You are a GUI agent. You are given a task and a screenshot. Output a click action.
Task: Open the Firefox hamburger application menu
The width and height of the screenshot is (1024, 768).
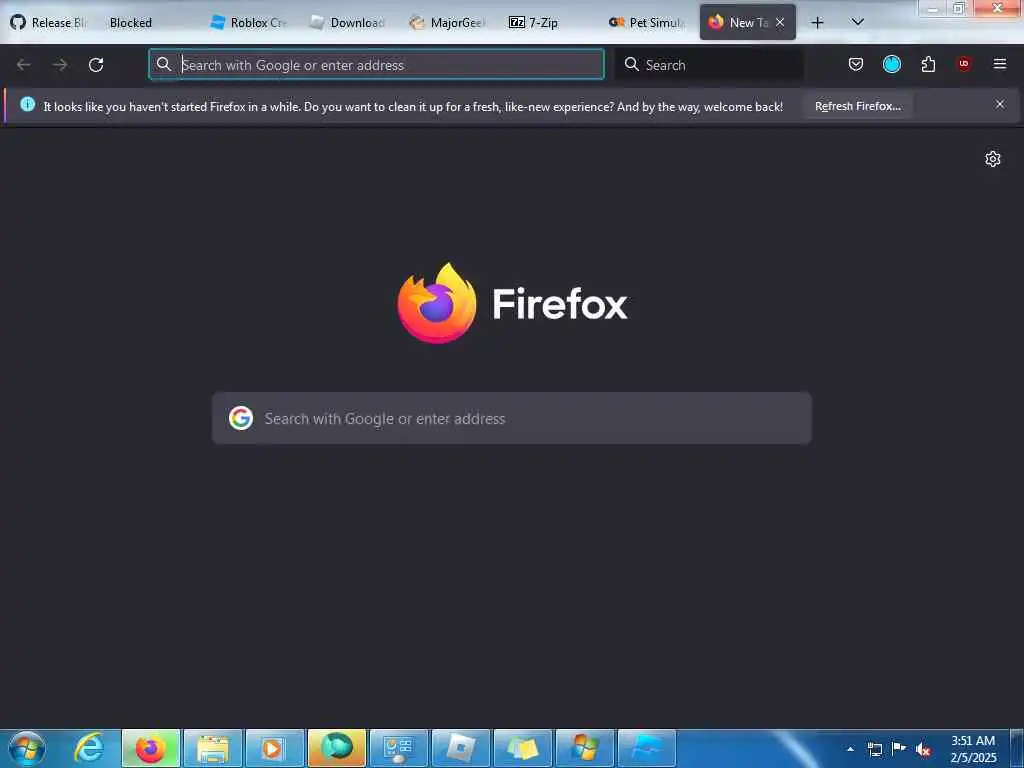point(1000,64)
